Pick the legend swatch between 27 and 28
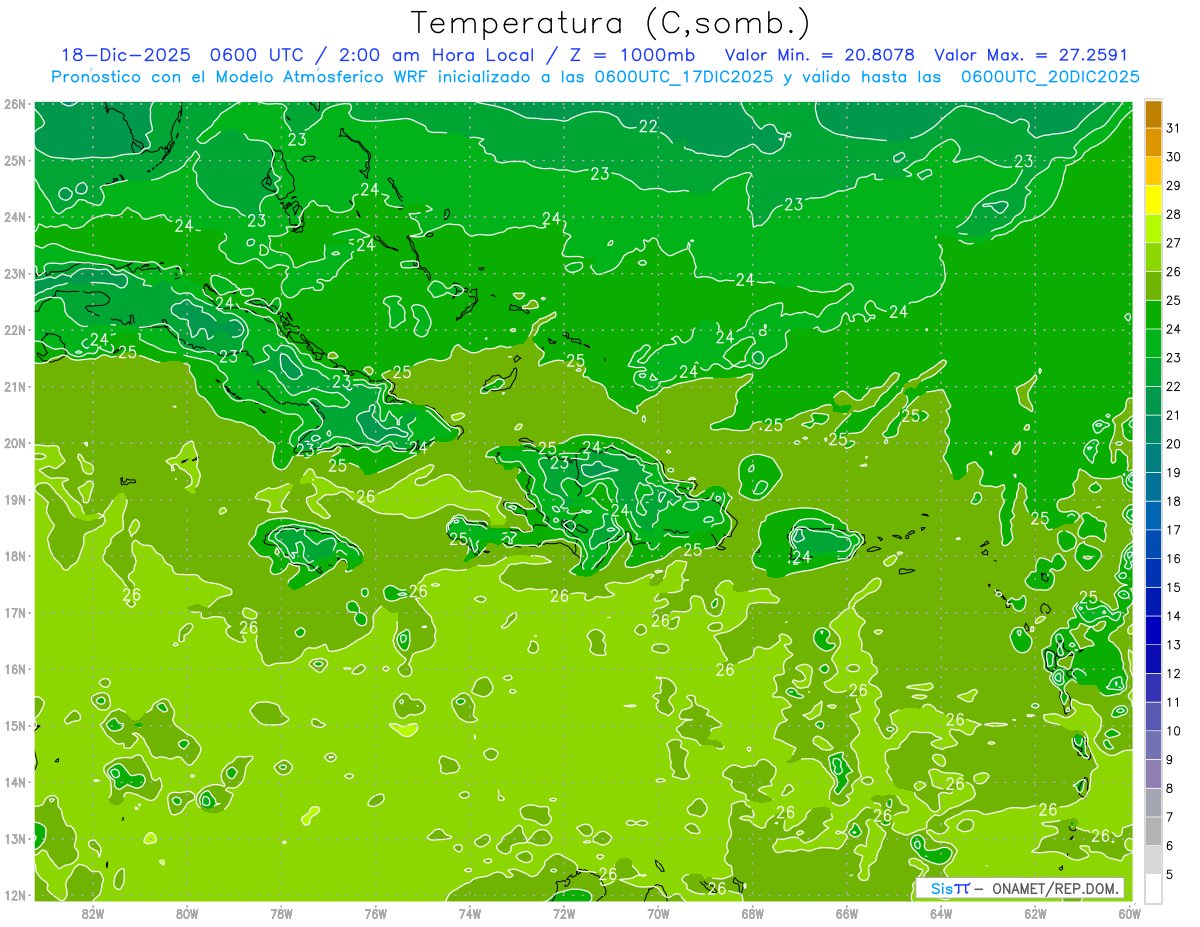Image resolution: width=1200 pixels, height=927 pixels. pyautogui.click(x=1153, y=227)
